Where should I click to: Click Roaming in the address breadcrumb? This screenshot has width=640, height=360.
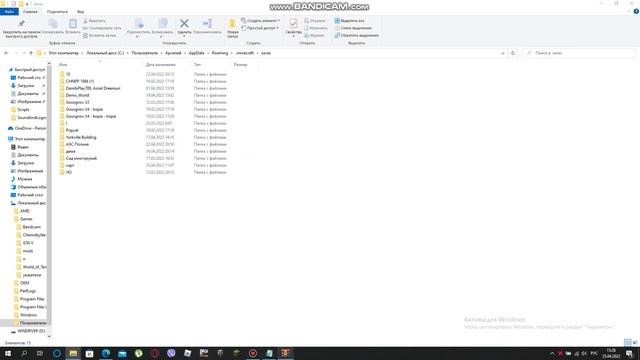pyautogui.click(x=220, y=53)
